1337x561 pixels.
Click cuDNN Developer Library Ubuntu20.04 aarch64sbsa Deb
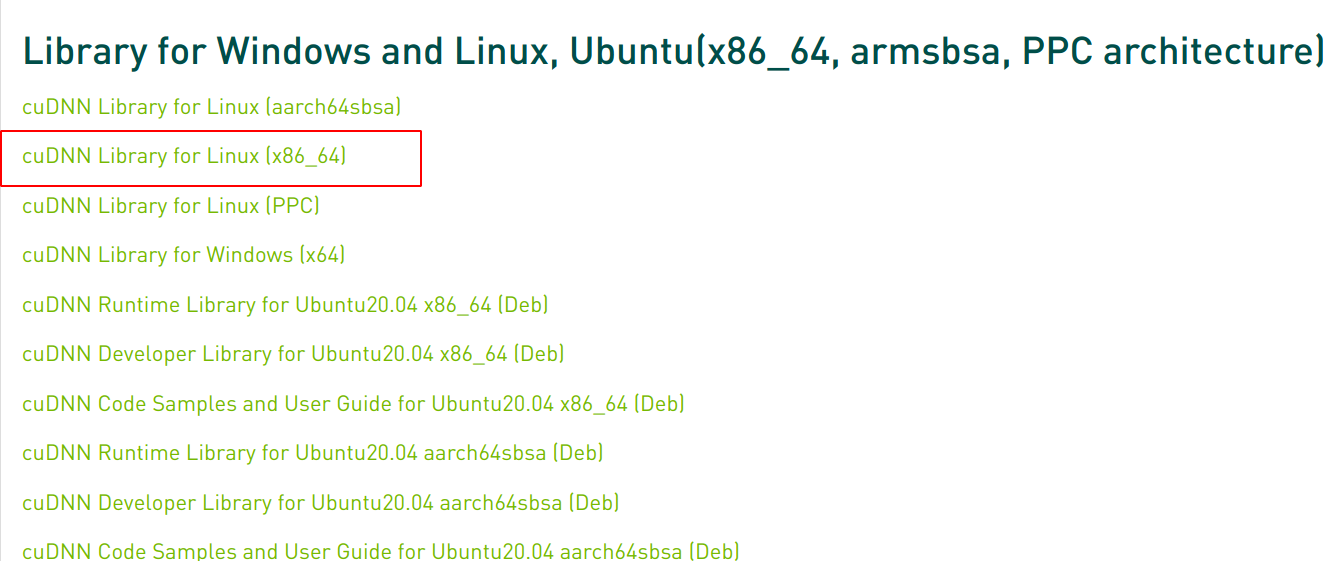(x=320, y=503)
